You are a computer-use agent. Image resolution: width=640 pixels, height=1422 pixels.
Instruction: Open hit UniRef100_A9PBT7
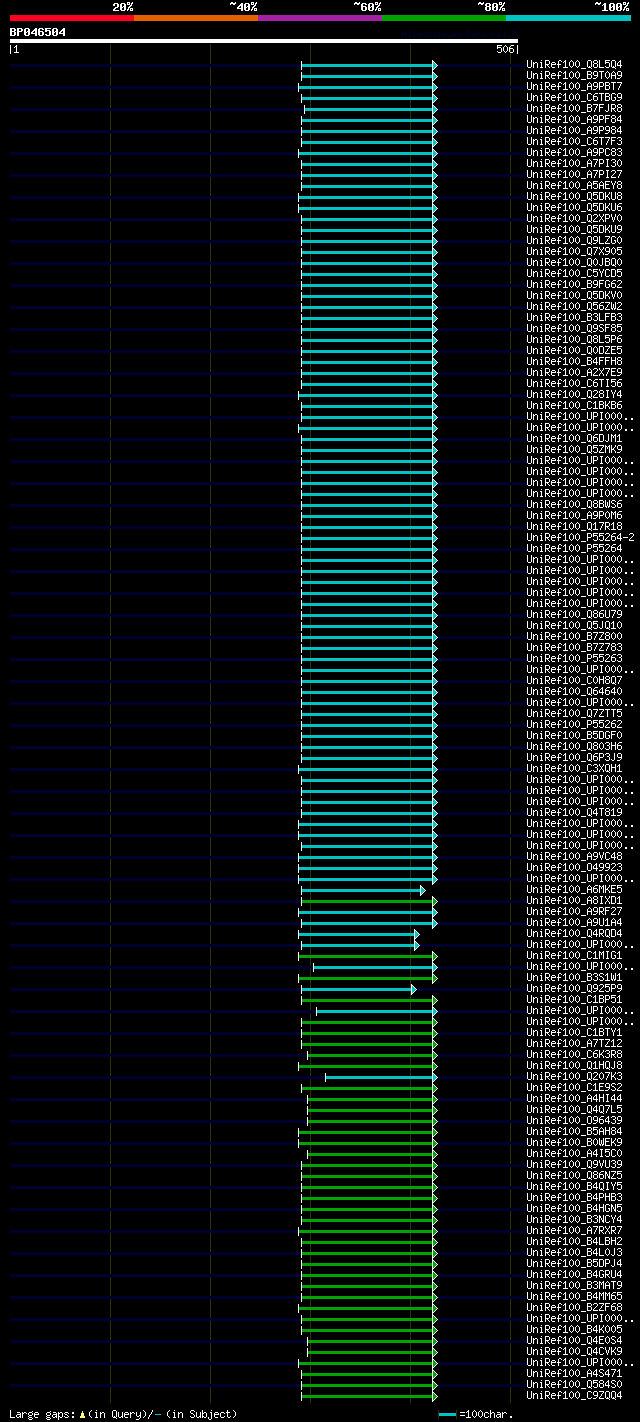pyautogui.click(x=574, y=86)
